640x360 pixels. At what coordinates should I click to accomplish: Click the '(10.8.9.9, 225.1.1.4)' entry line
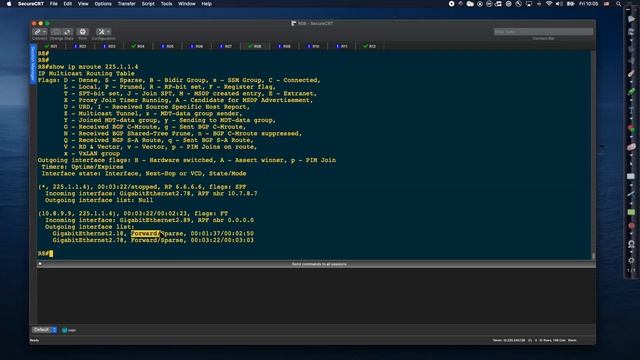coord(133,213)
